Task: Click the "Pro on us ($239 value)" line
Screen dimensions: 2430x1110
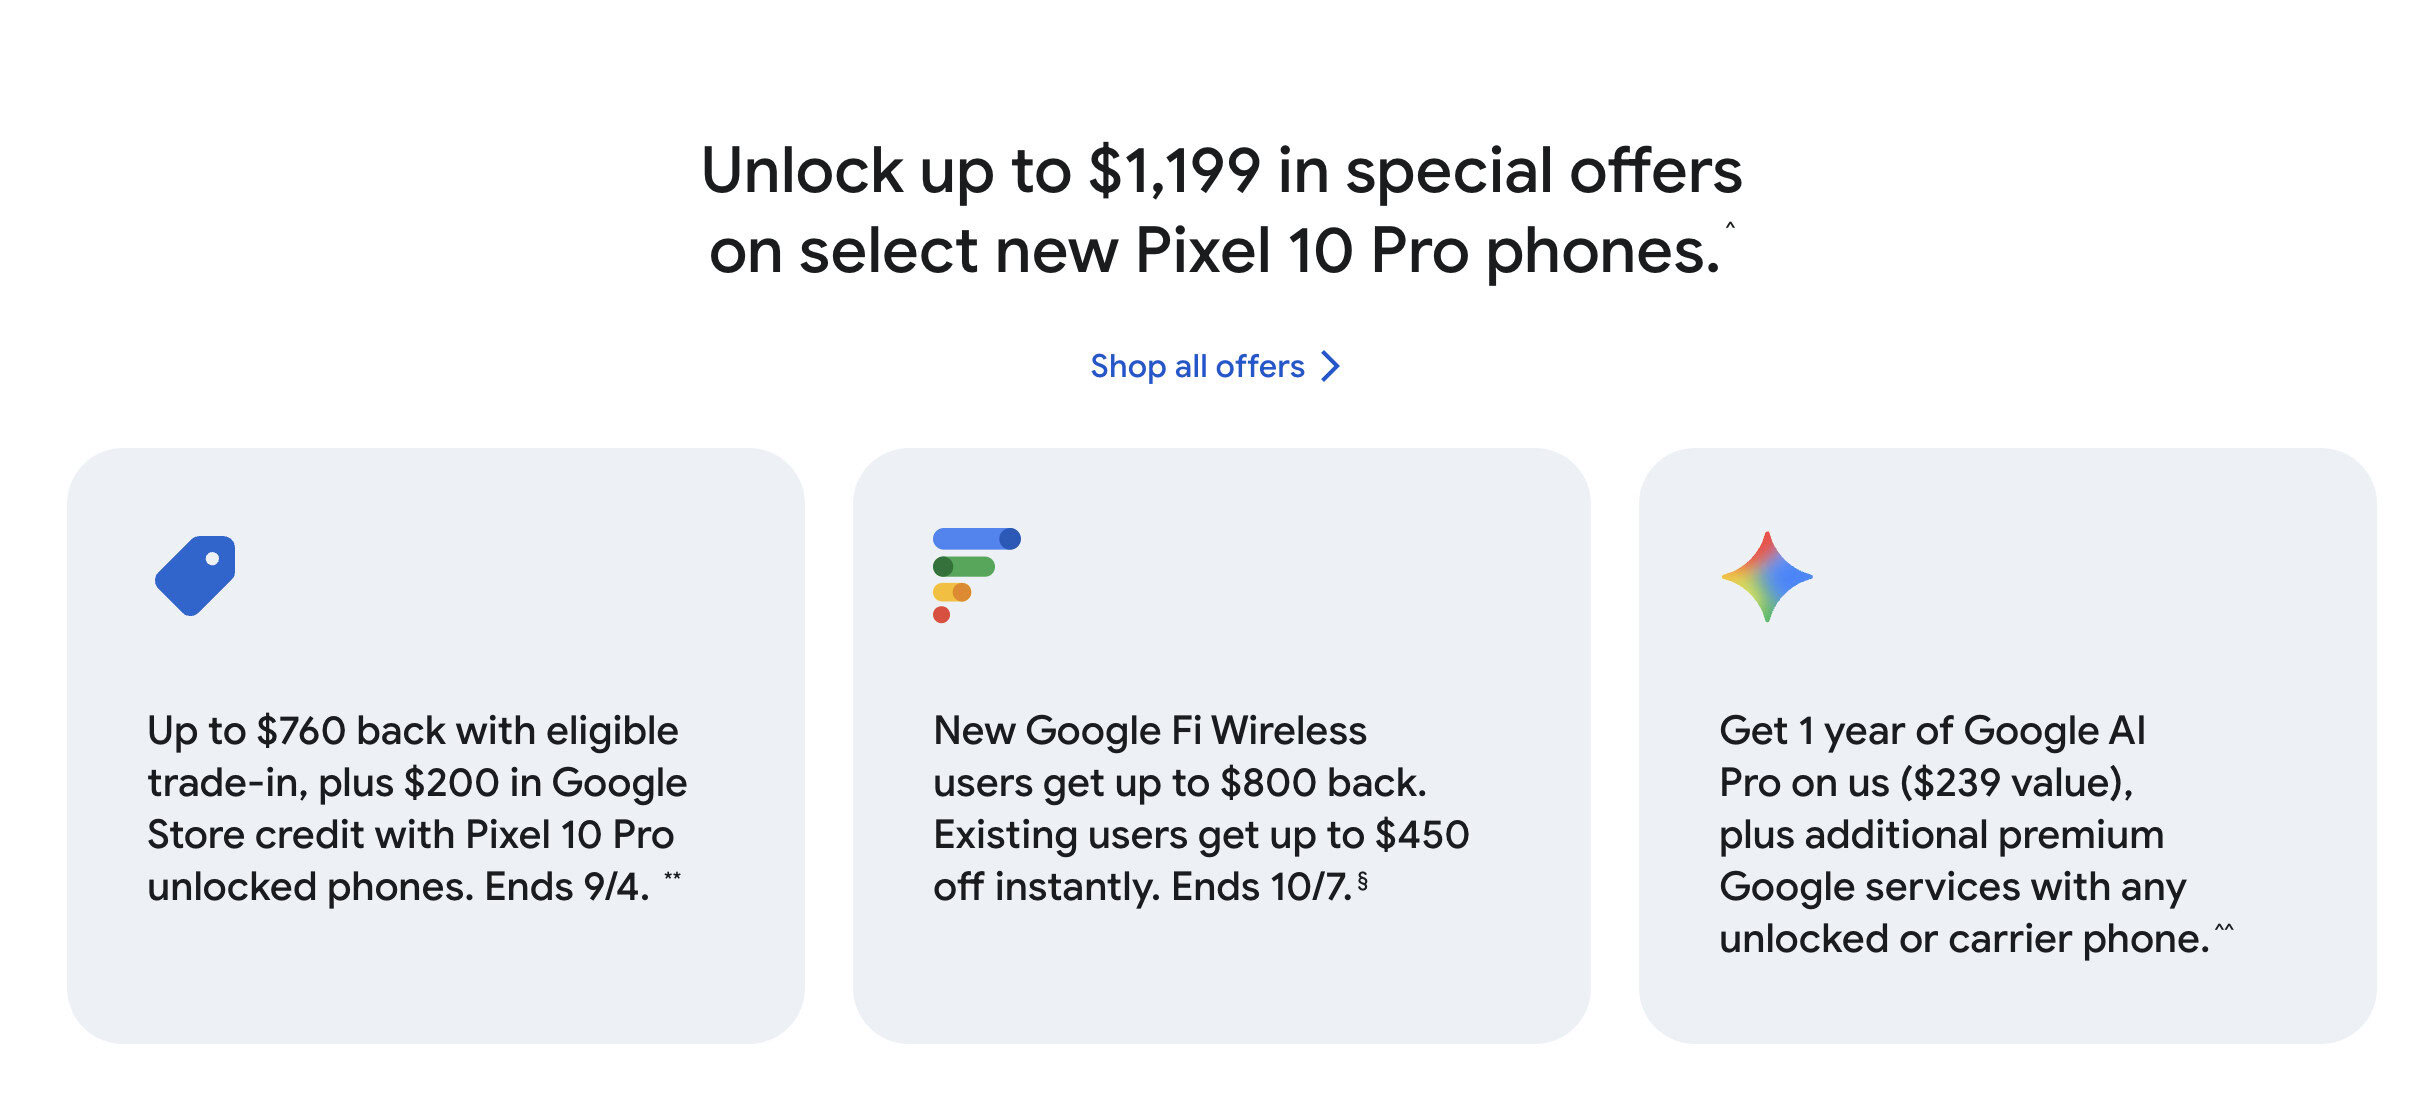Action: tap(1925, 783)
